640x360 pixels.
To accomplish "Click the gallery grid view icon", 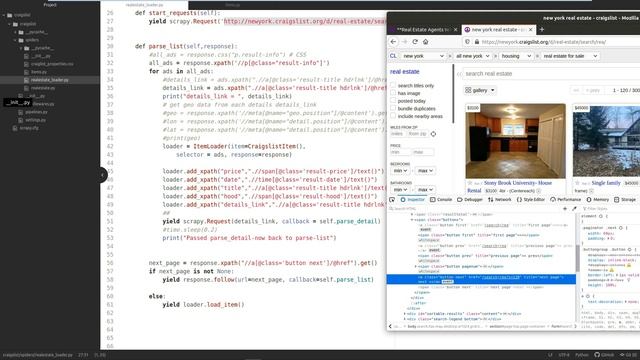I will coord(468,90).
